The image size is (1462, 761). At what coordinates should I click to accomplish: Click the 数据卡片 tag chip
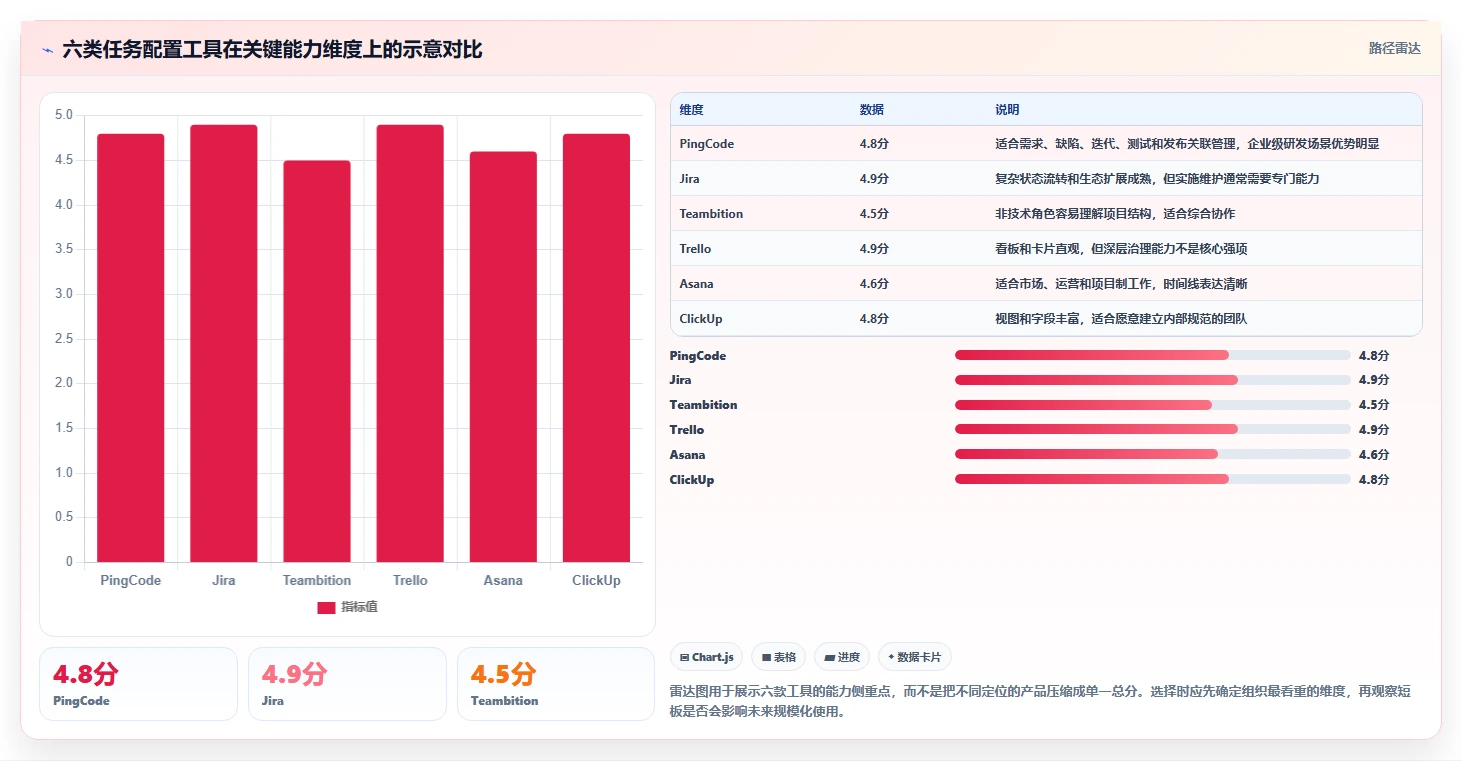pyautogui.click(x=915, y=657)
